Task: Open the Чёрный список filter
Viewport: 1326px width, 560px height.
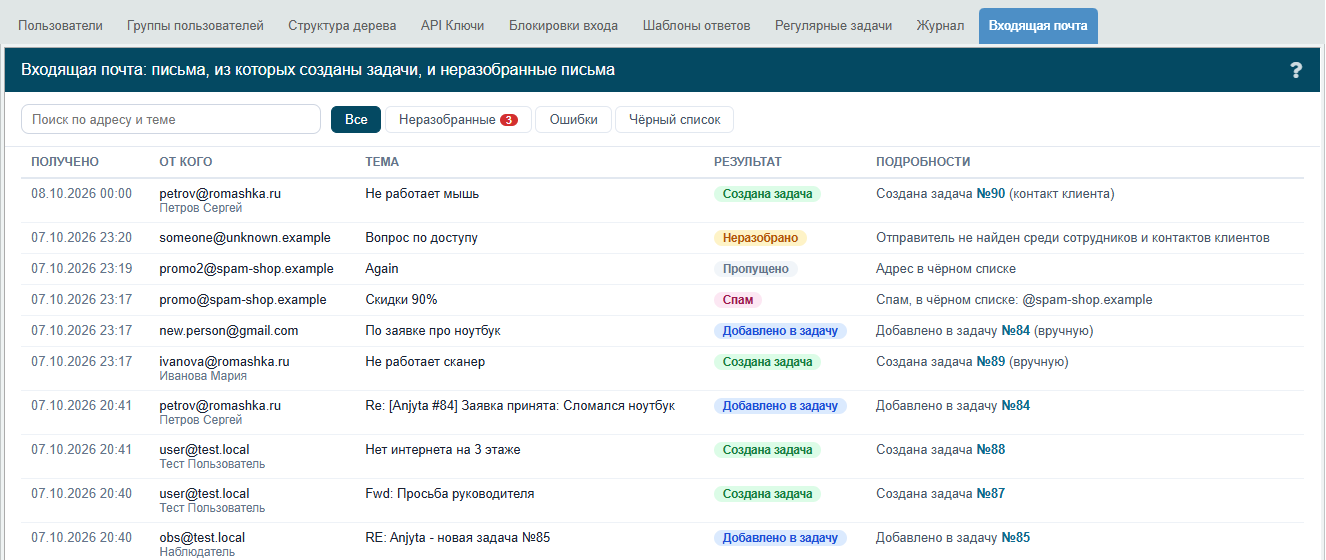Action: pos(674,119)
